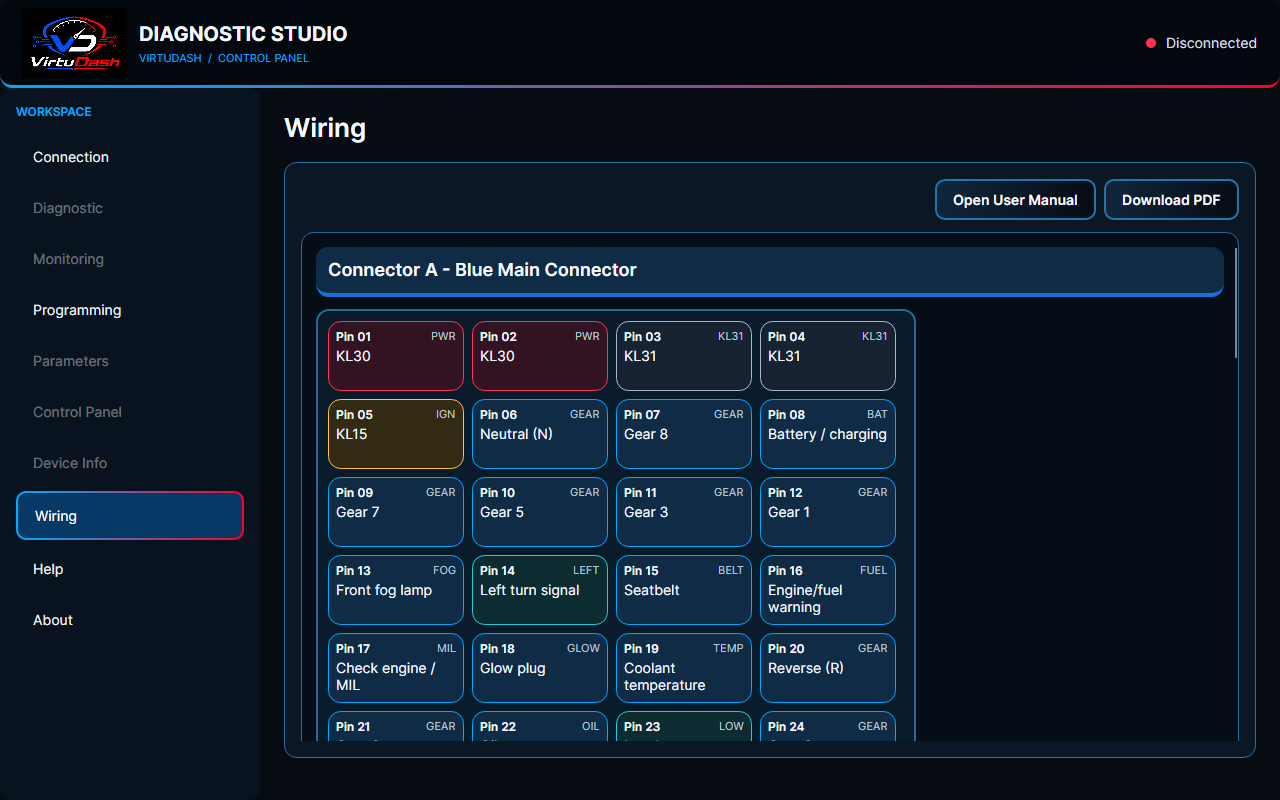The image size is (1280, 800).
Task: Select the Pin 08 Battery / charging card
Action: click(x=828, y=434)
